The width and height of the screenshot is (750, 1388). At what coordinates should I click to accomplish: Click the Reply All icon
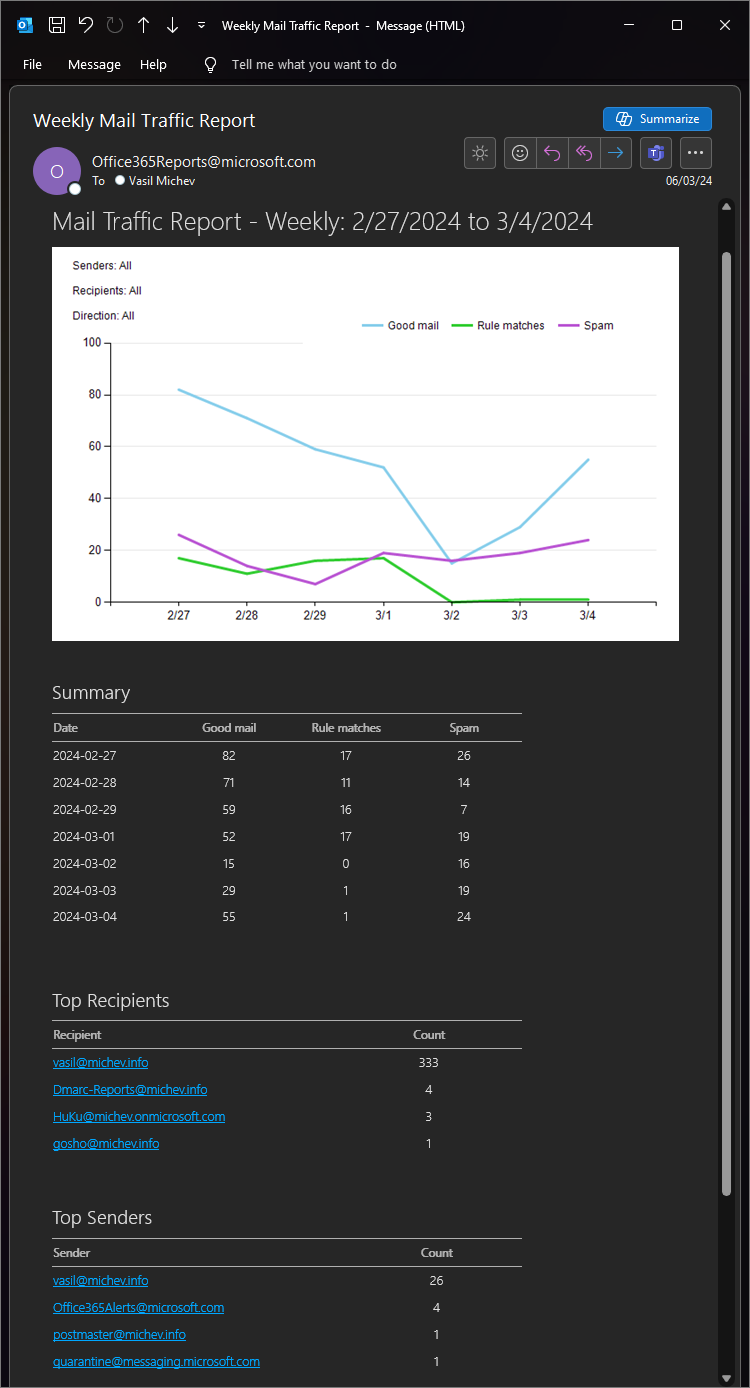(x=584, y=153)
